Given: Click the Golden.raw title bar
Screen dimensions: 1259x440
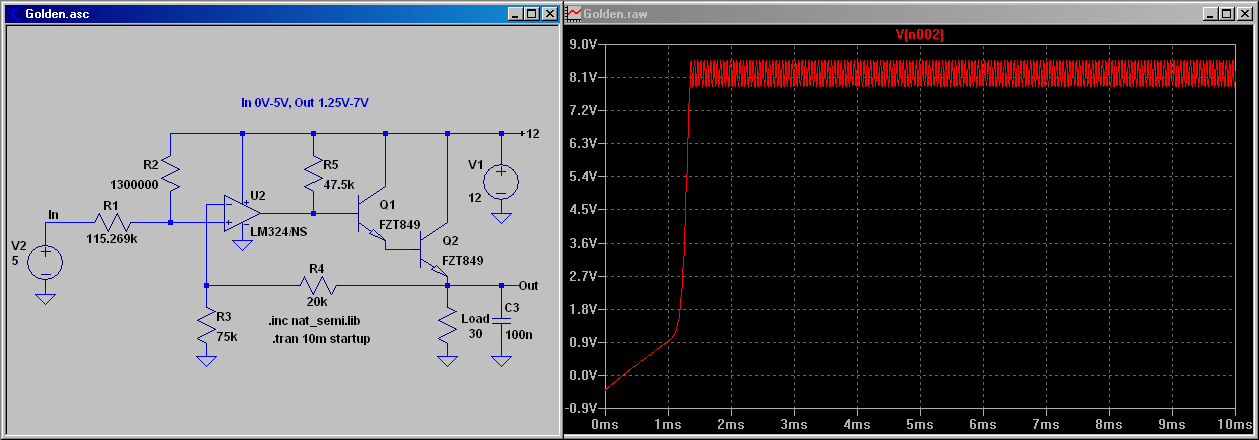Looking at the screenshot, I should point(910,14).
